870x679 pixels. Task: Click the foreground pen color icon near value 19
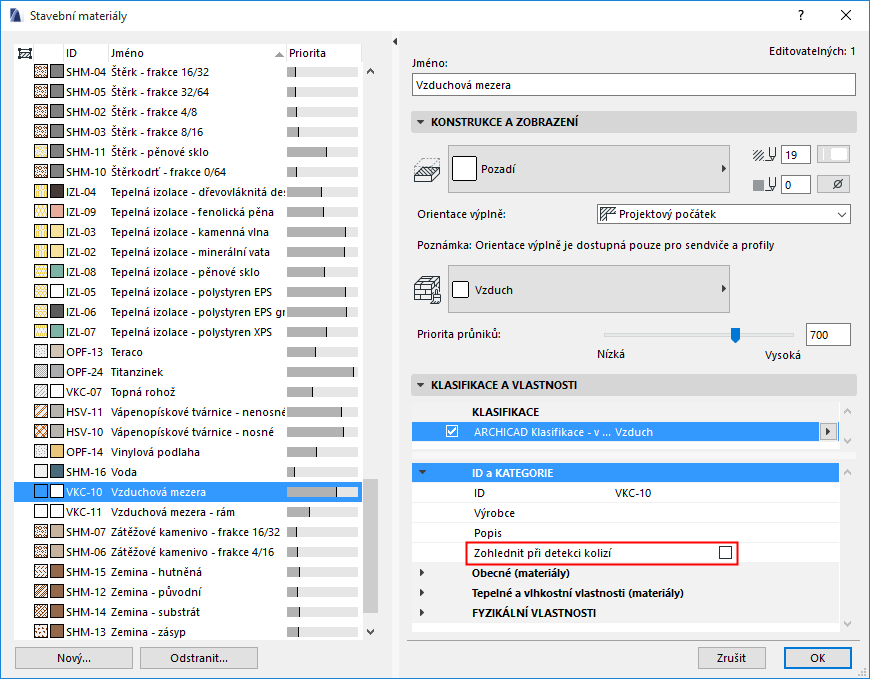click(763, 154)
